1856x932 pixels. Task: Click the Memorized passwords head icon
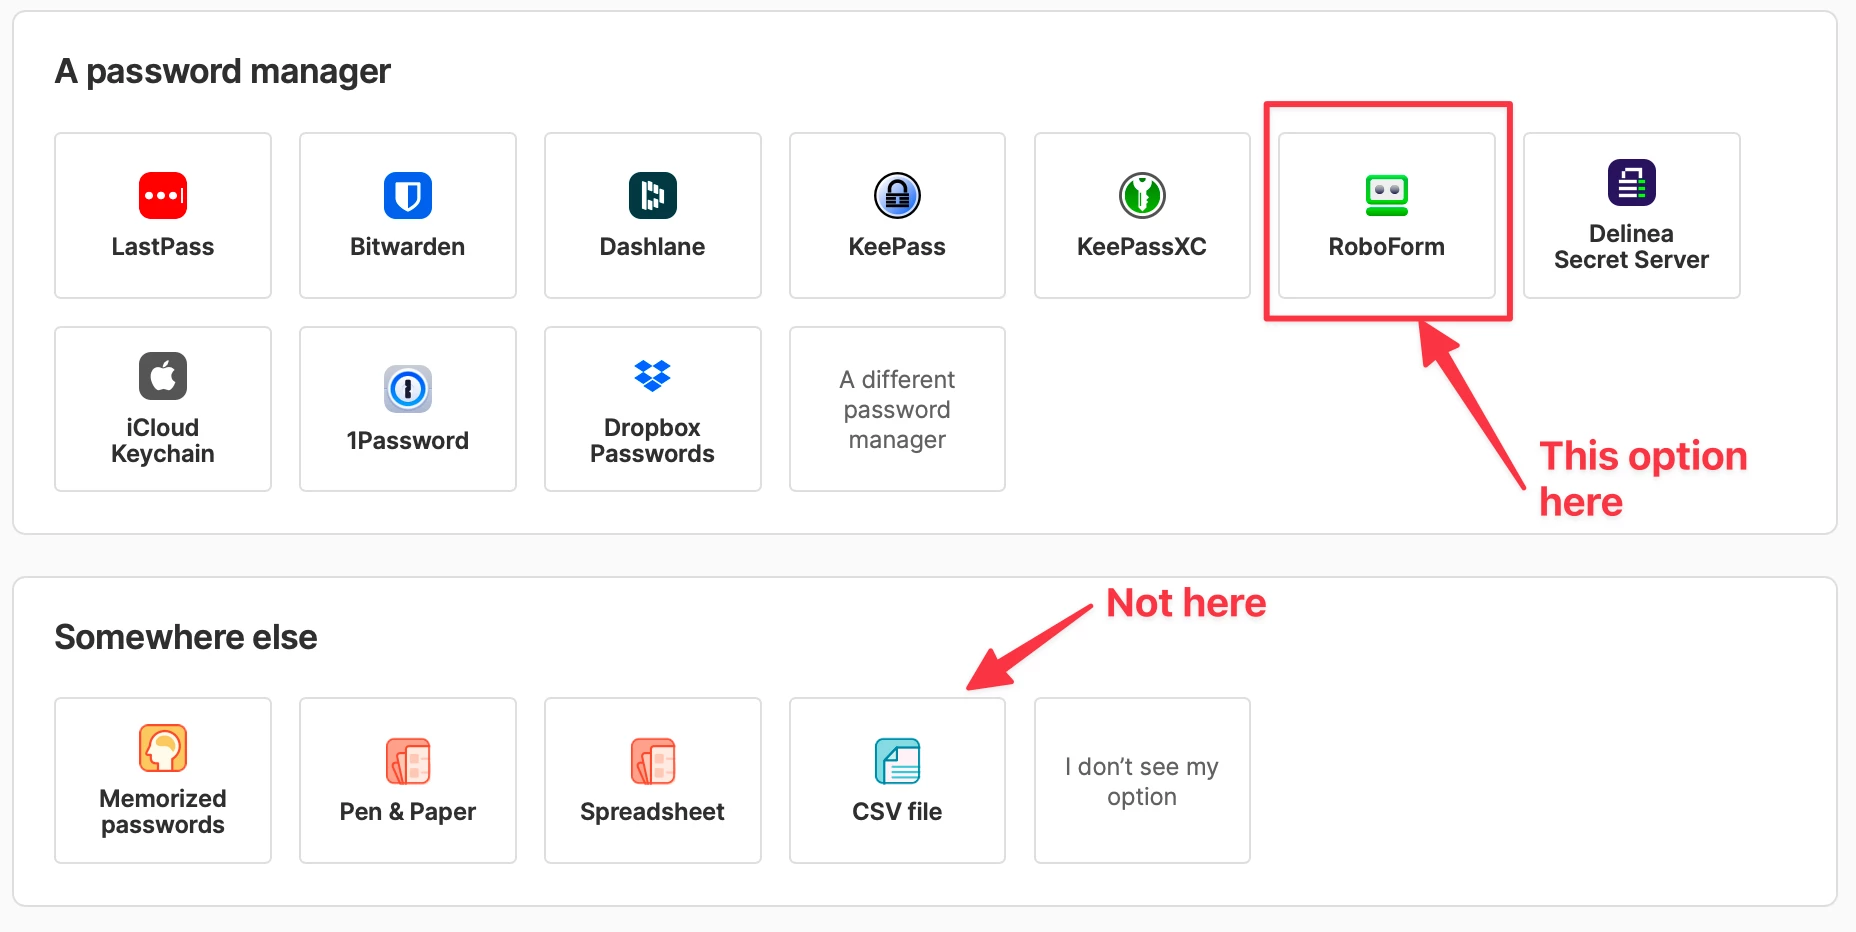[x=163, y=748]
